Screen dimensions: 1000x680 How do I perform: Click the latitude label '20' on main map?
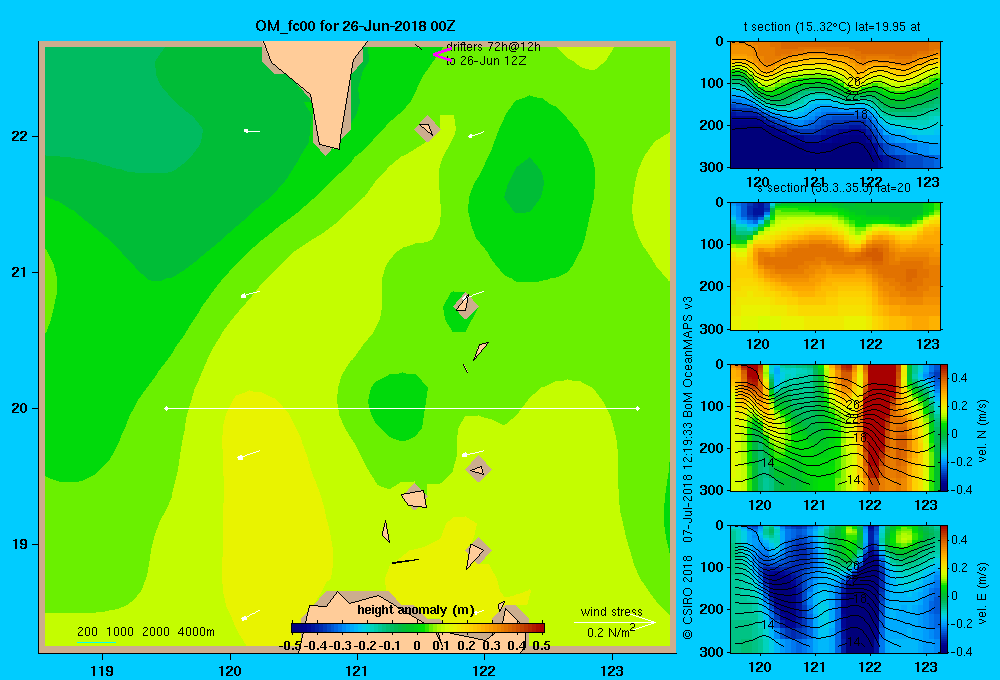point(20,408)
